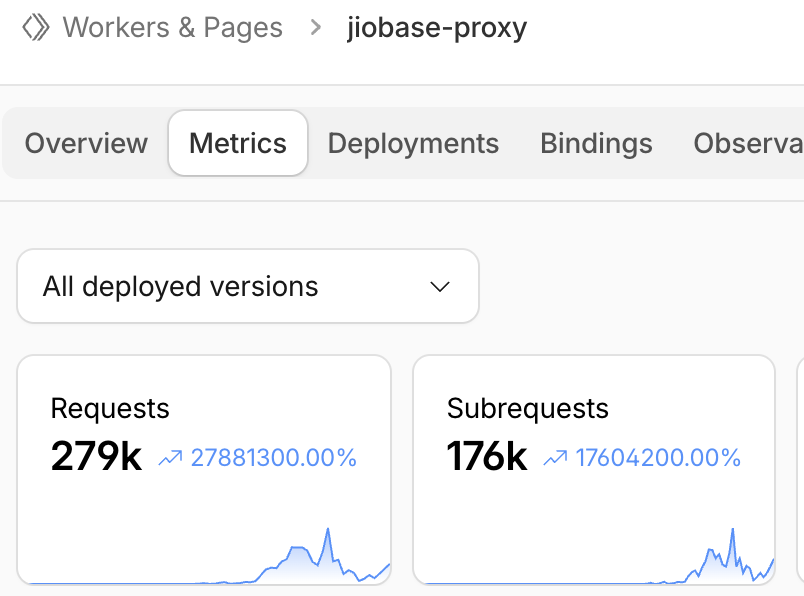Click the breadcrumb chevron separator

pyautogui.click(x=316, y=27)
